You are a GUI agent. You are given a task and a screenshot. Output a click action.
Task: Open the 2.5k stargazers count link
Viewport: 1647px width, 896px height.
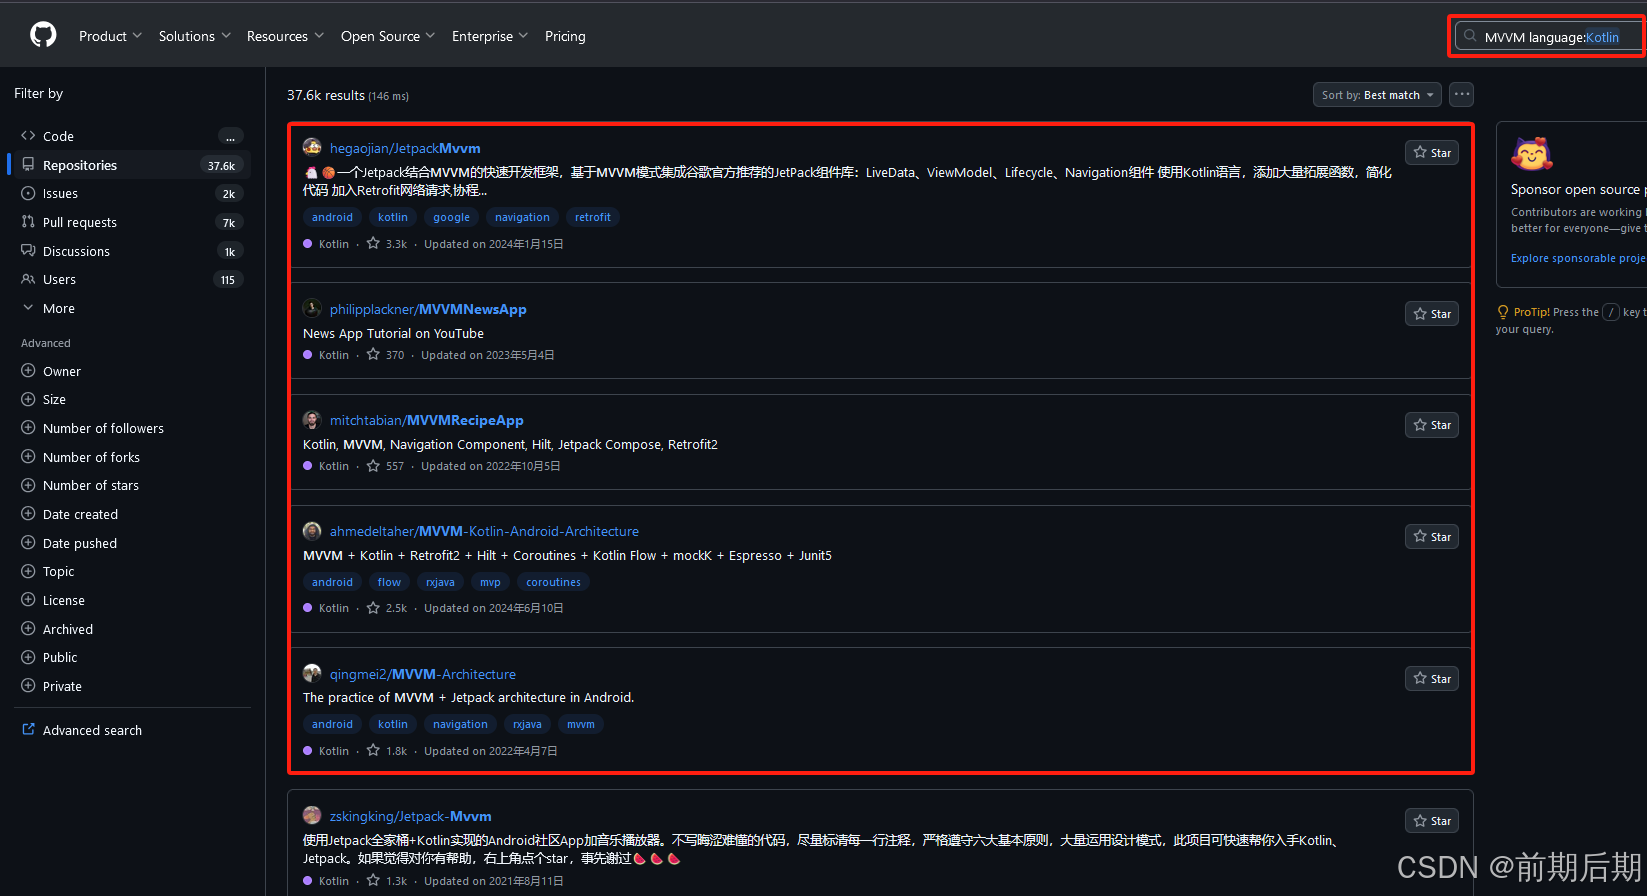click(x=387, y=608)
